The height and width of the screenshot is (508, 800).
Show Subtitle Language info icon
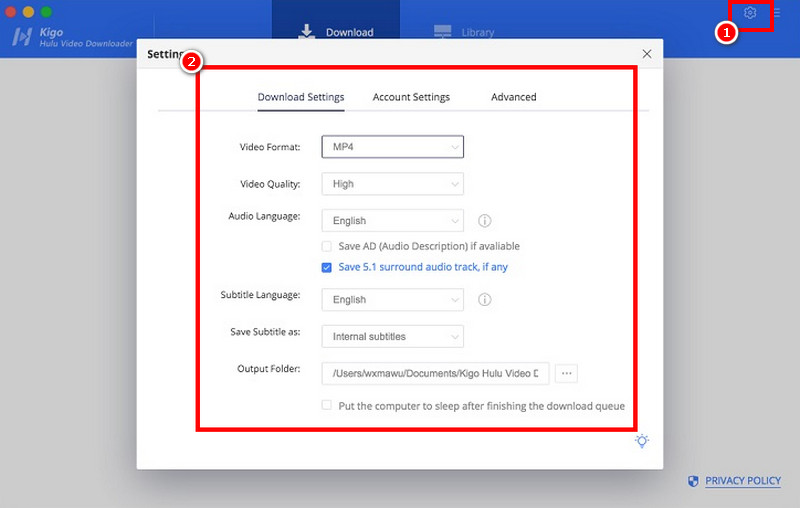(x=485, y=299)
